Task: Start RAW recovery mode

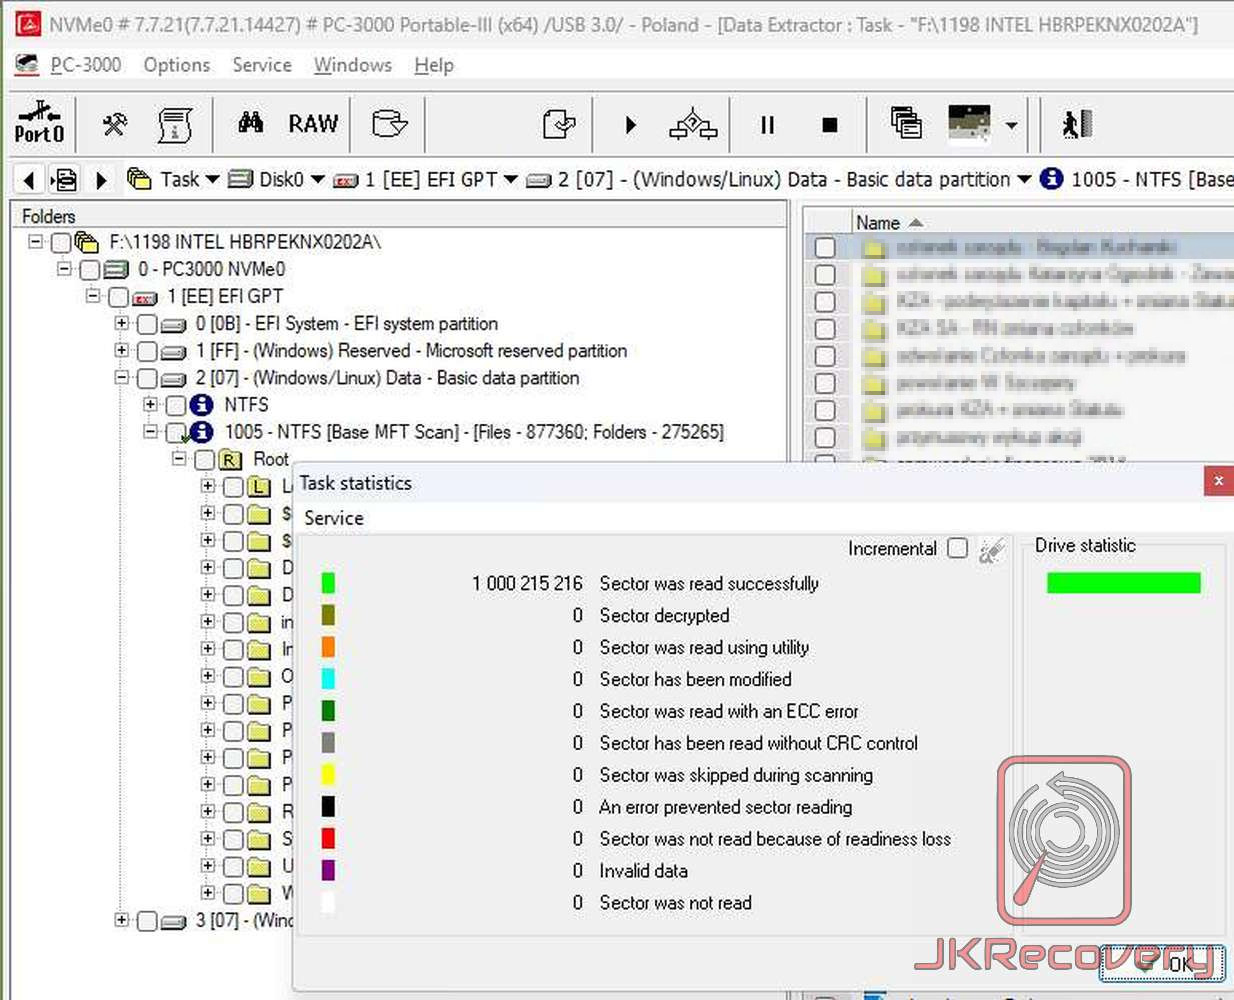Action: (313, 124)
